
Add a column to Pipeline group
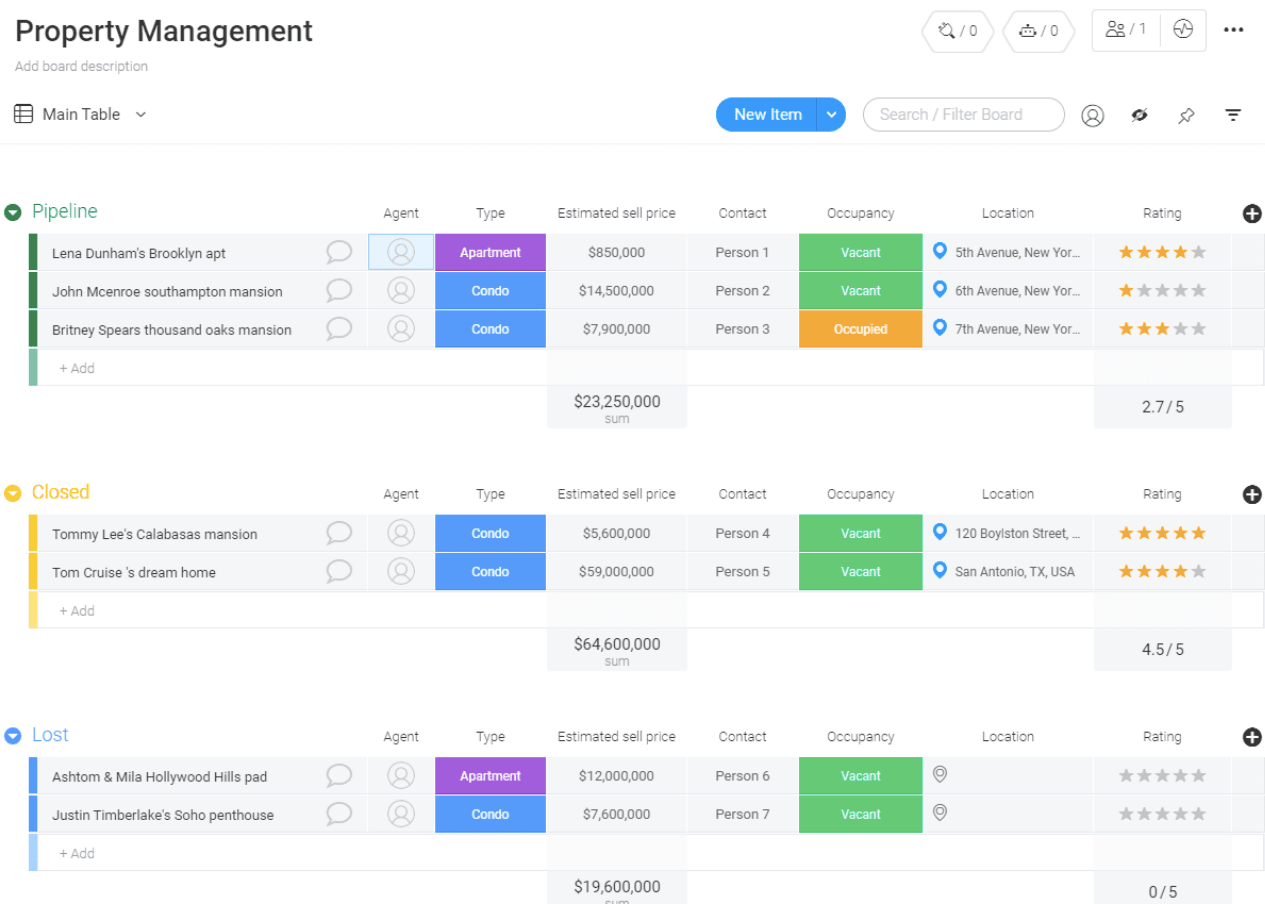coord(1252,213)
